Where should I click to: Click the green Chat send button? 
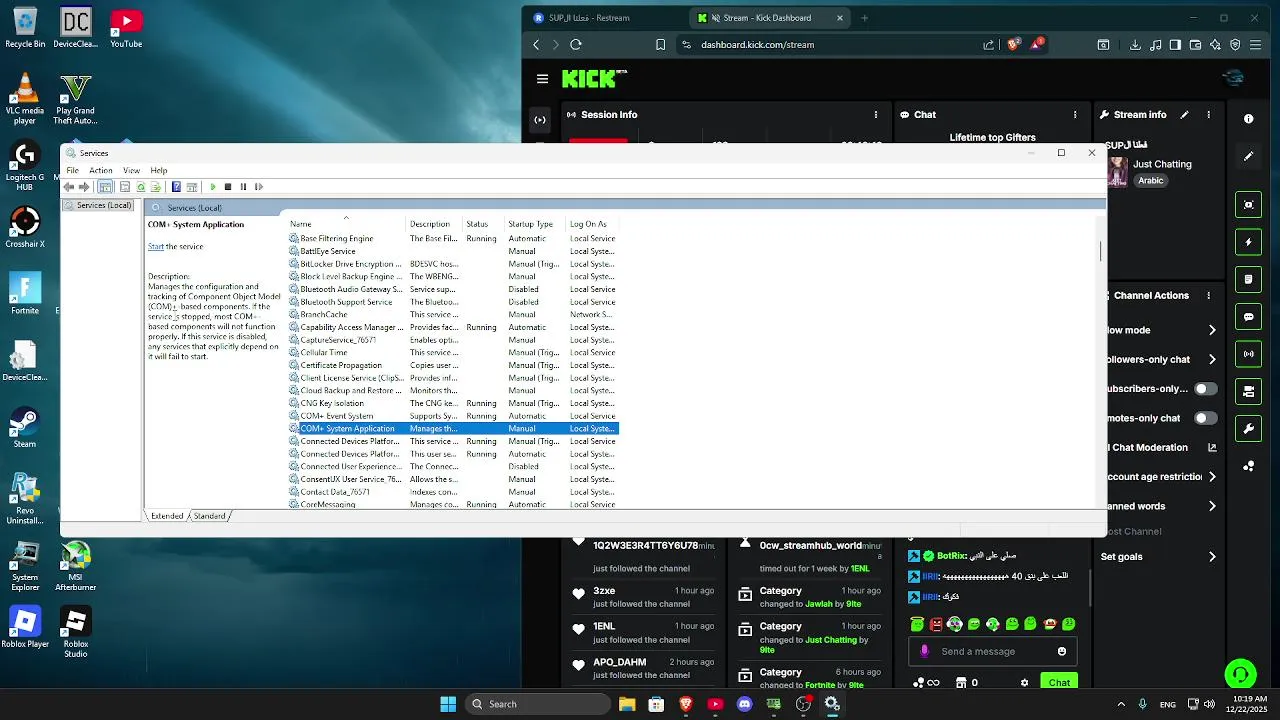1059,682
